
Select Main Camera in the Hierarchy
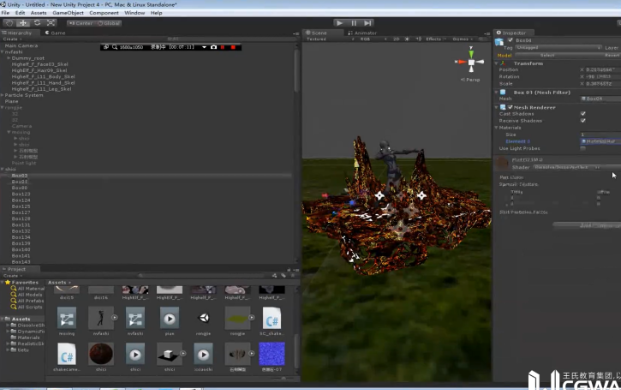pyautogui.click(x=21, y=46)
